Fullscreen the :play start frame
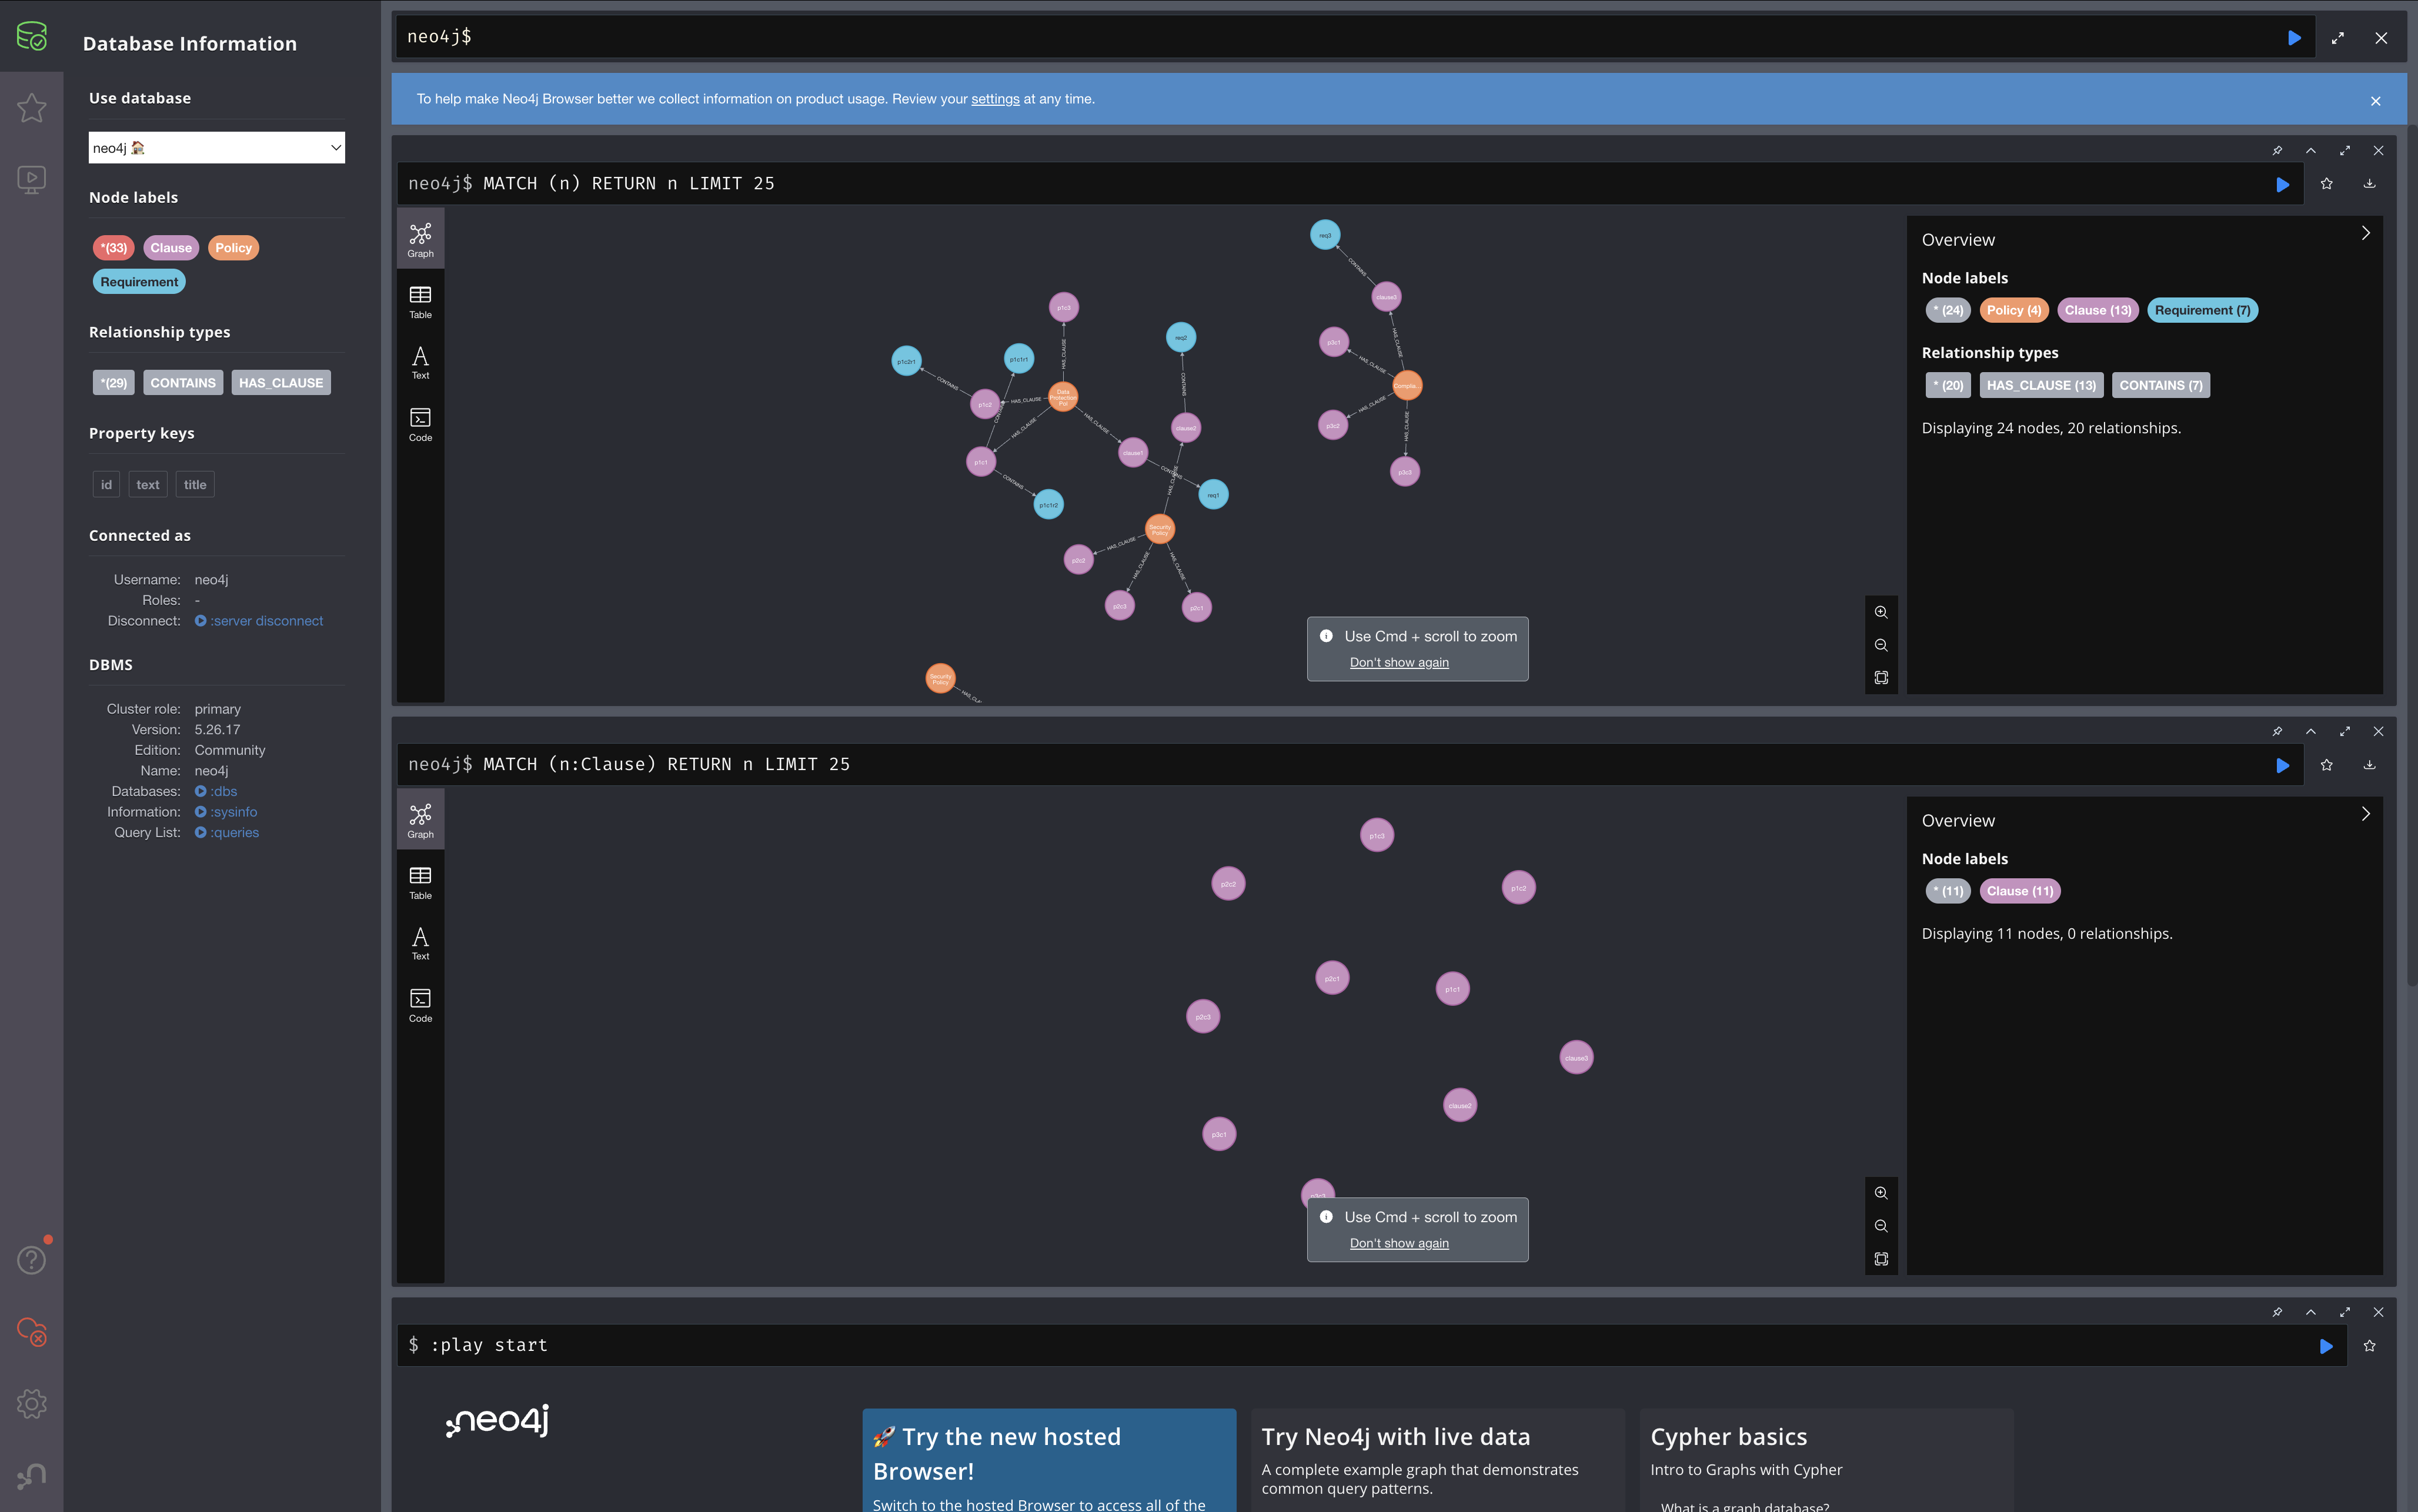Image resolution: width=2418 pixels, height=1512 pixels. tap(2345, 1313)
